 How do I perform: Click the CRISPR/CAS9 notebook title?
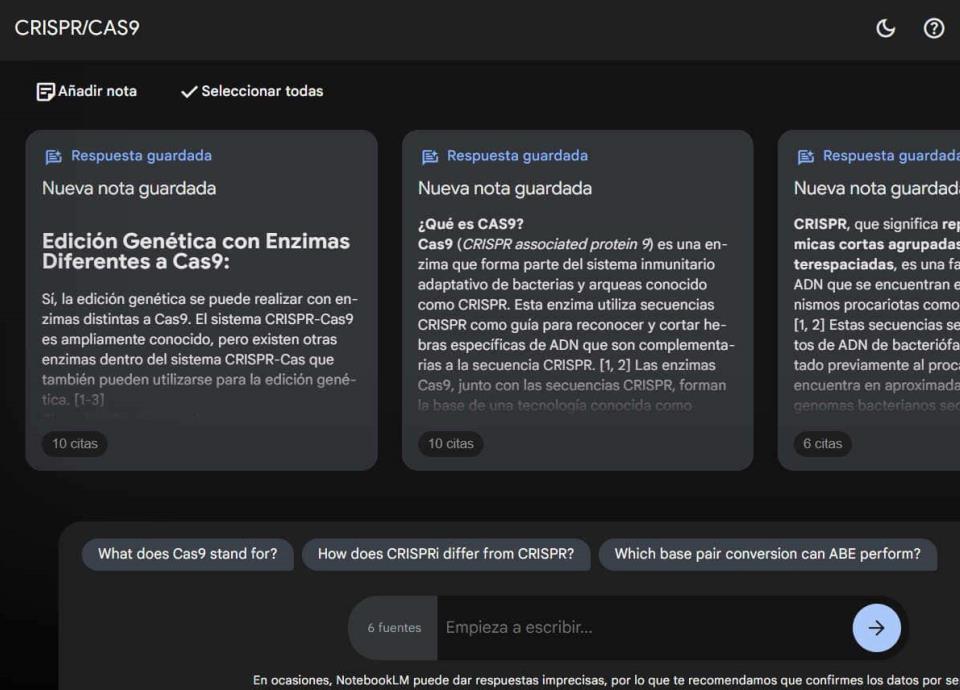point(77,28)
